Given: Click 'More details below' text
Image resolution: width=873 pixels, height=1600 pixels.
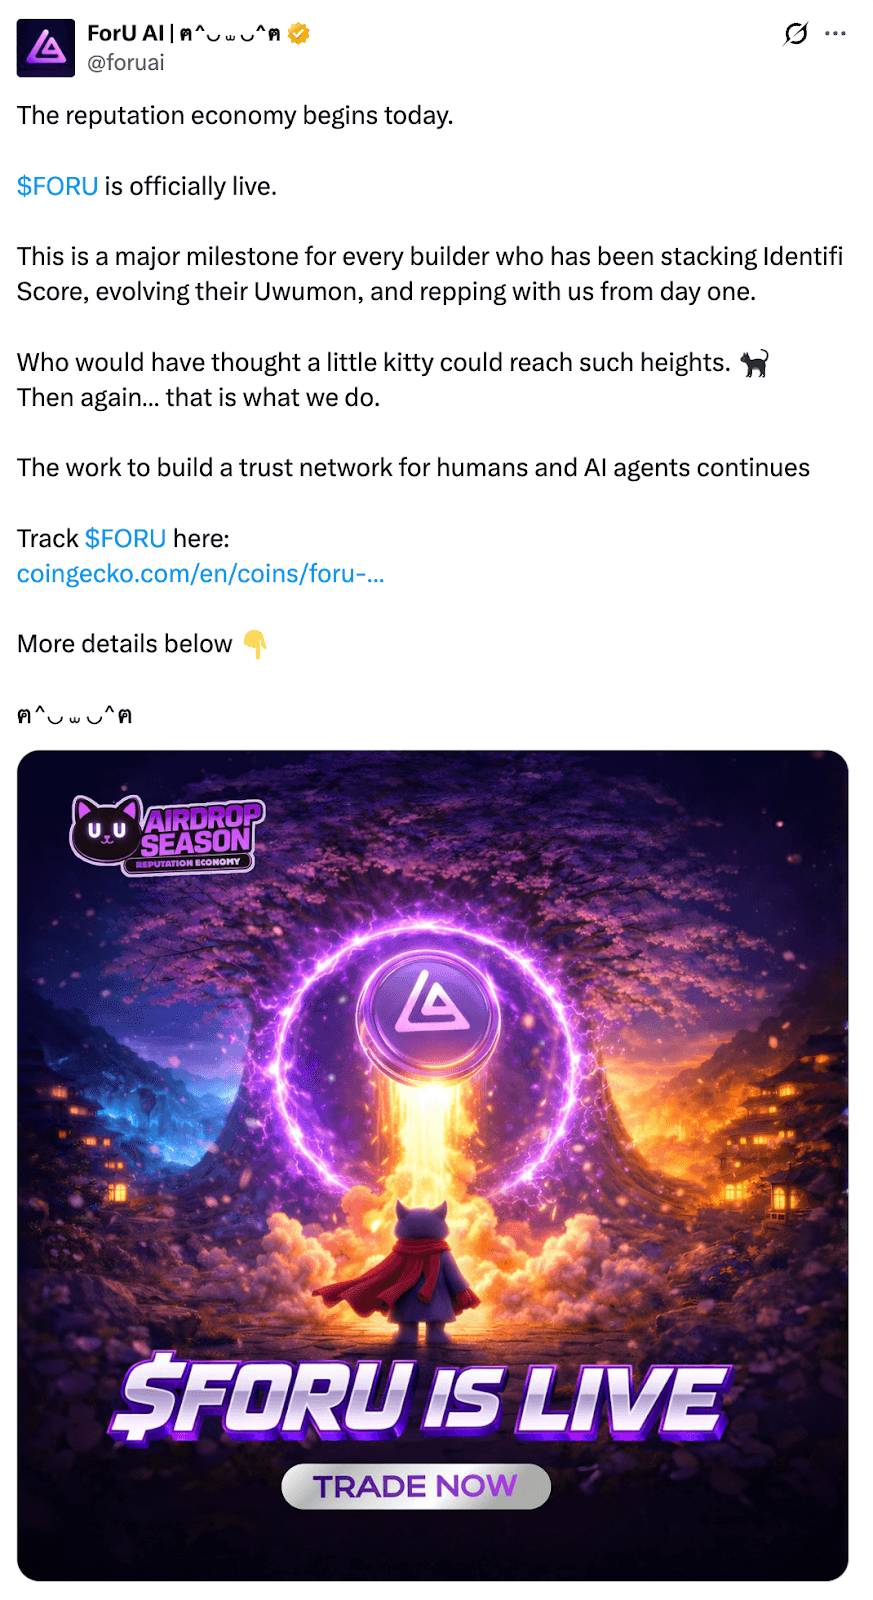Looking at the screenshot, I should point(125,644).
